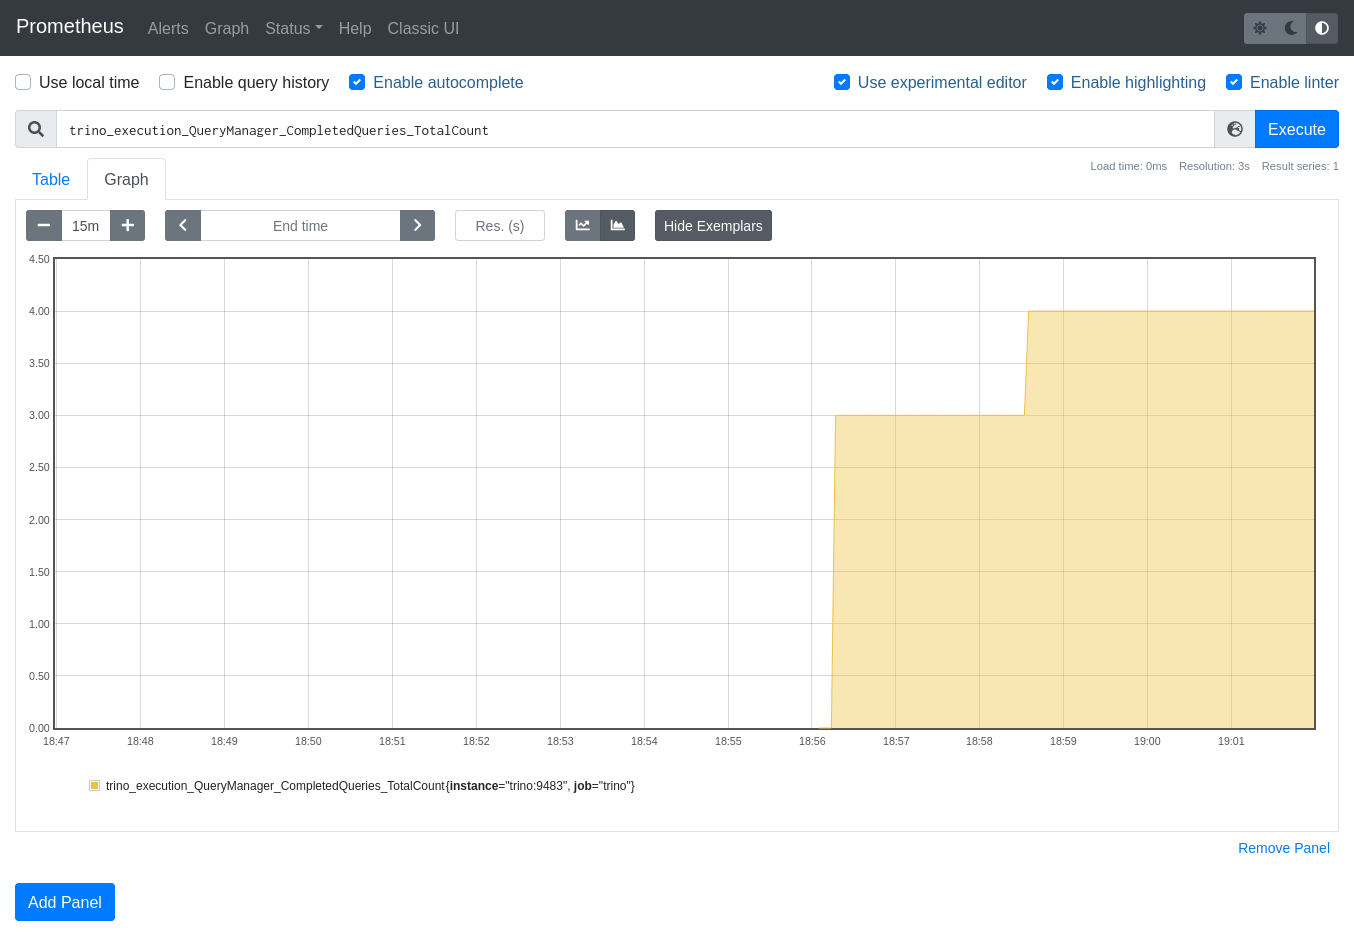The width and height of the screenshot is (1354, 937).
Task: Shift graph later with the right chevron
Action: point(417,225)
